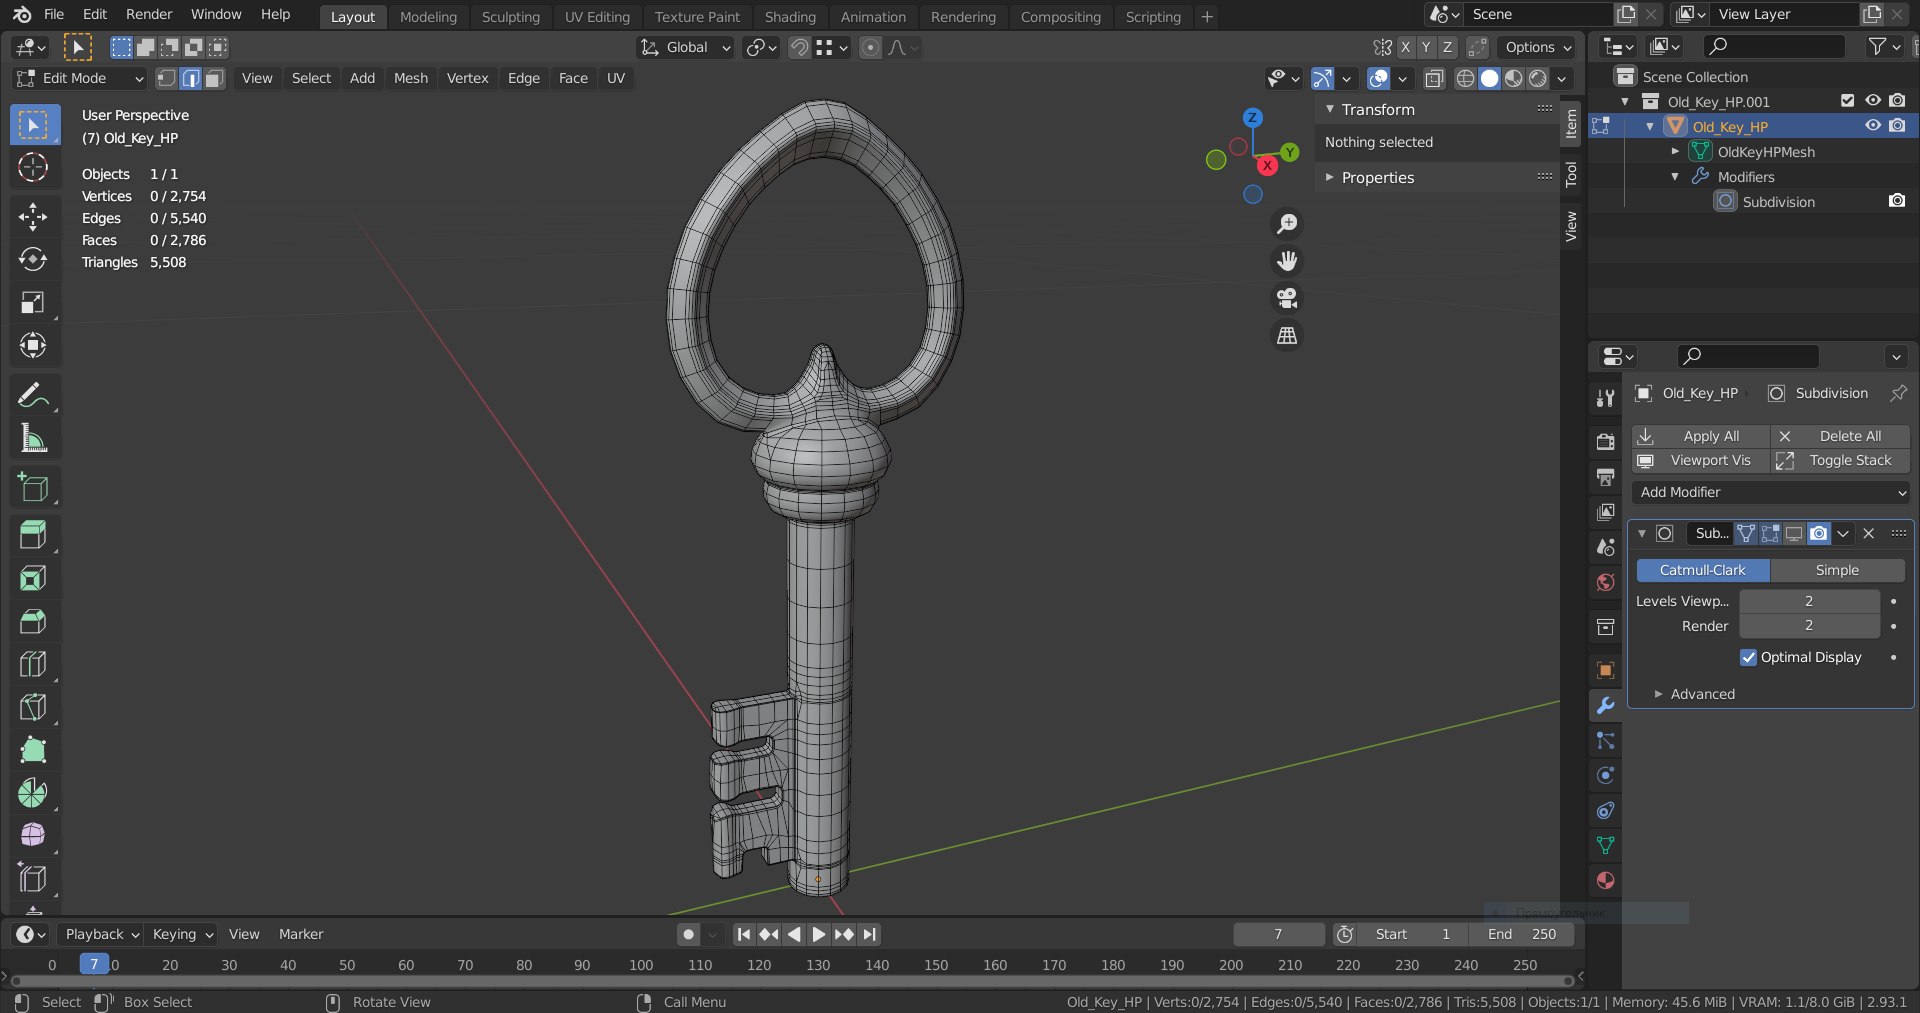Choose the Annotate tool
1920x1013 pixels.
(x=33, y=396)
